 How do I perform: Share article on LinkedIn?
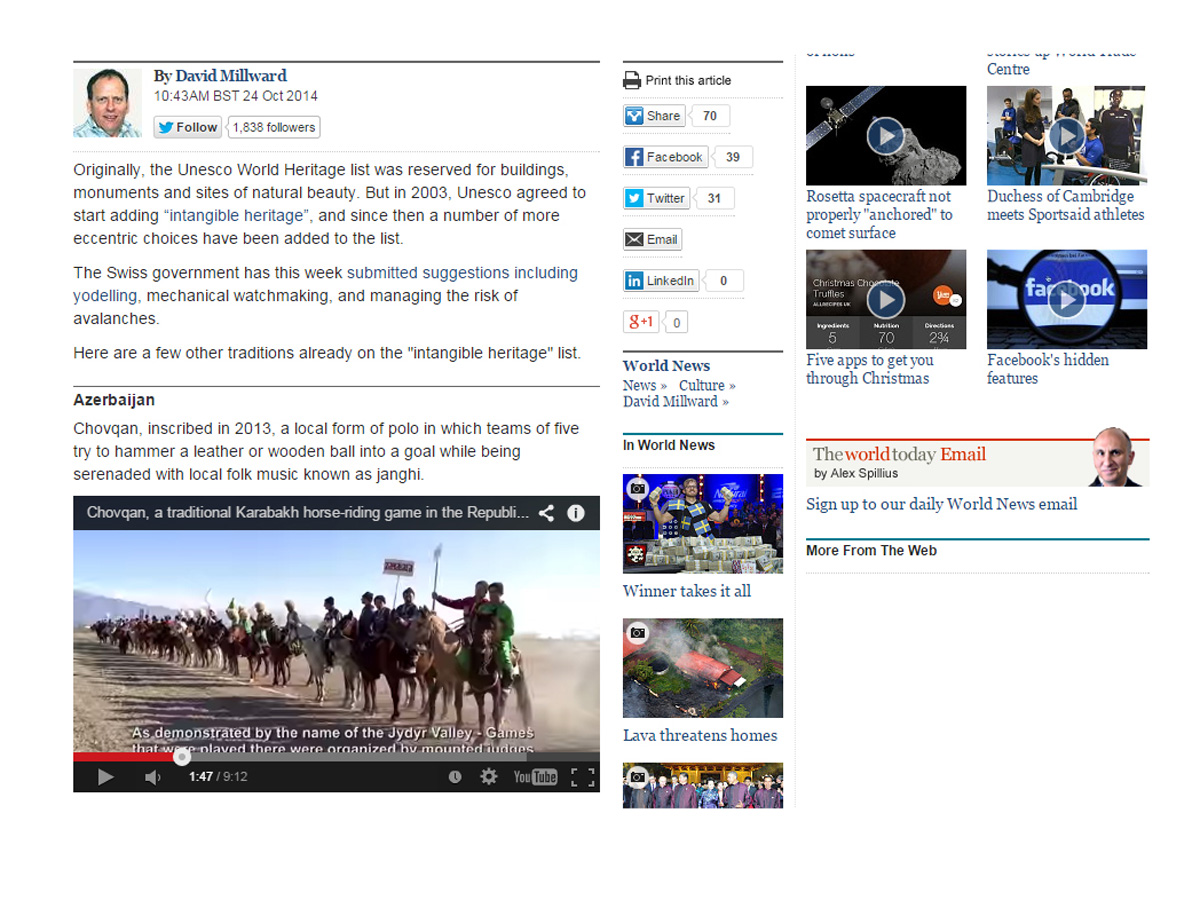click(660, 281)
